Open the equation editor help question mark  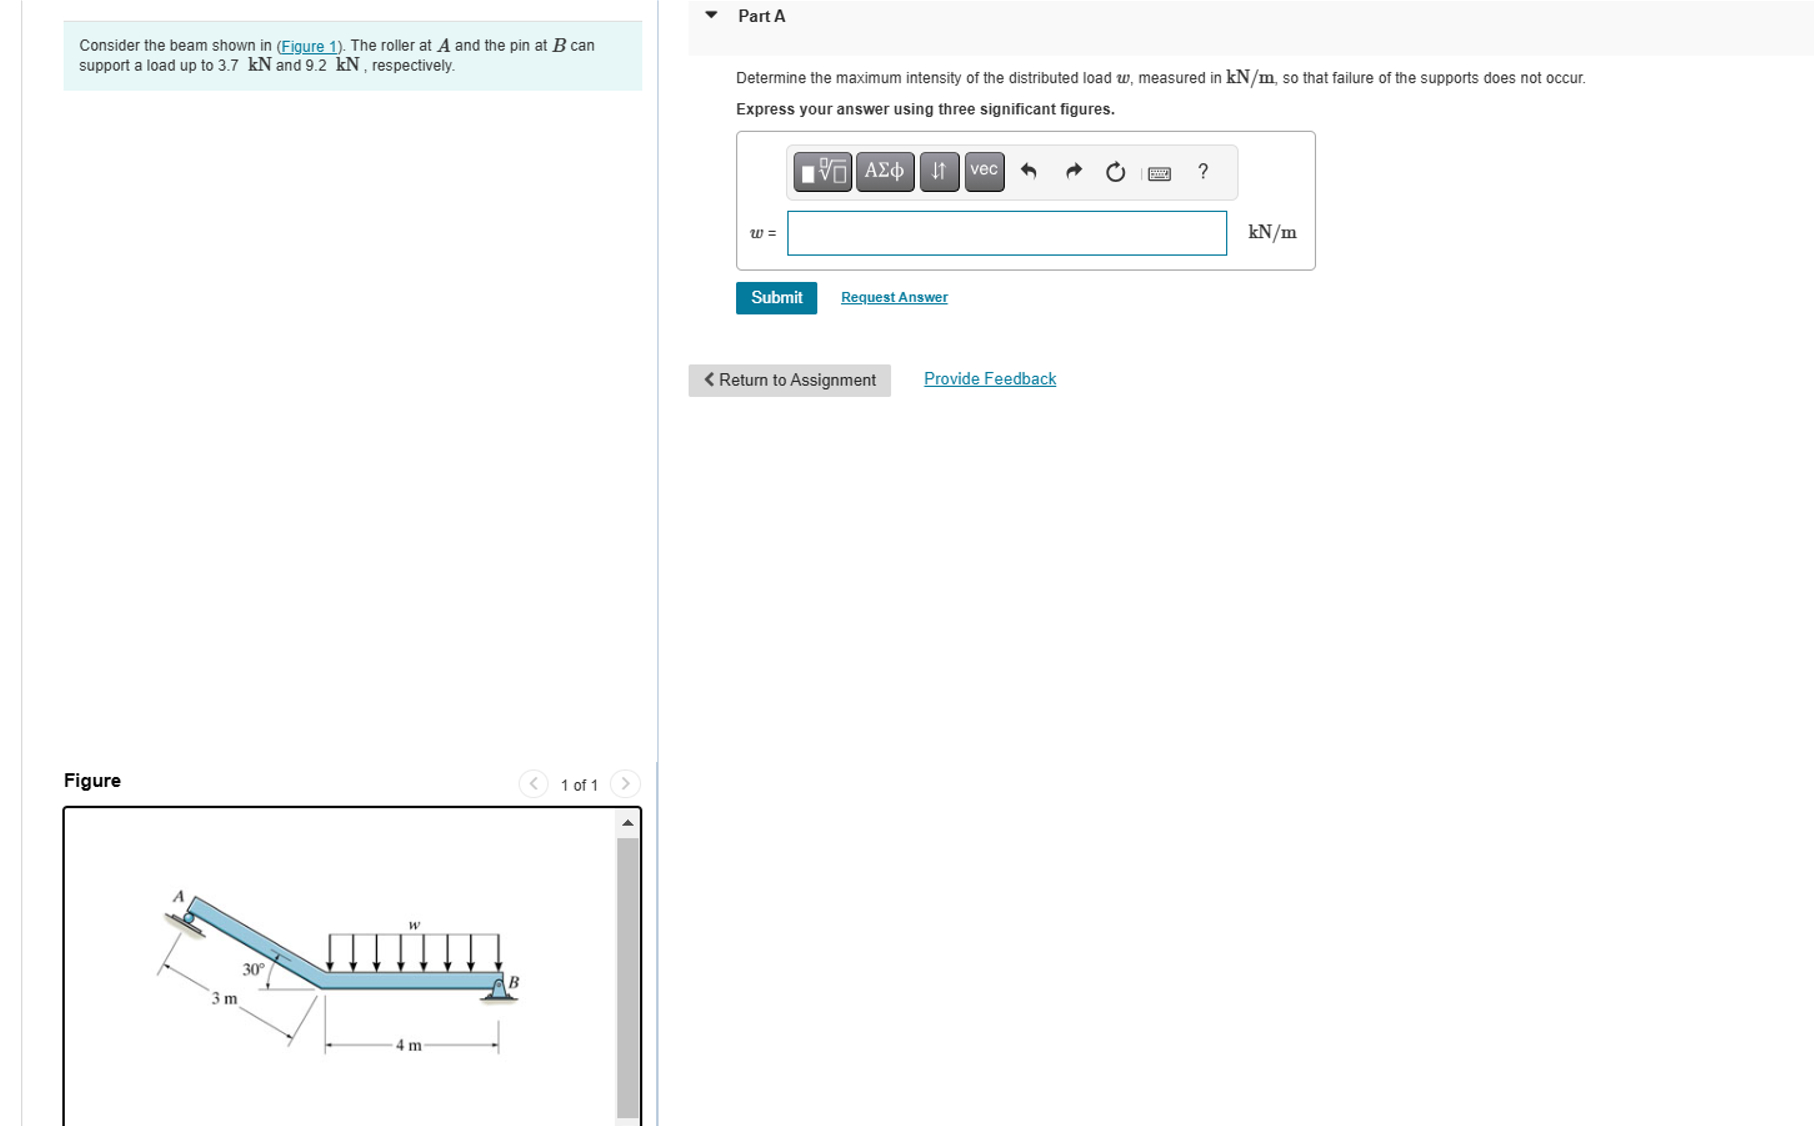1202,171
